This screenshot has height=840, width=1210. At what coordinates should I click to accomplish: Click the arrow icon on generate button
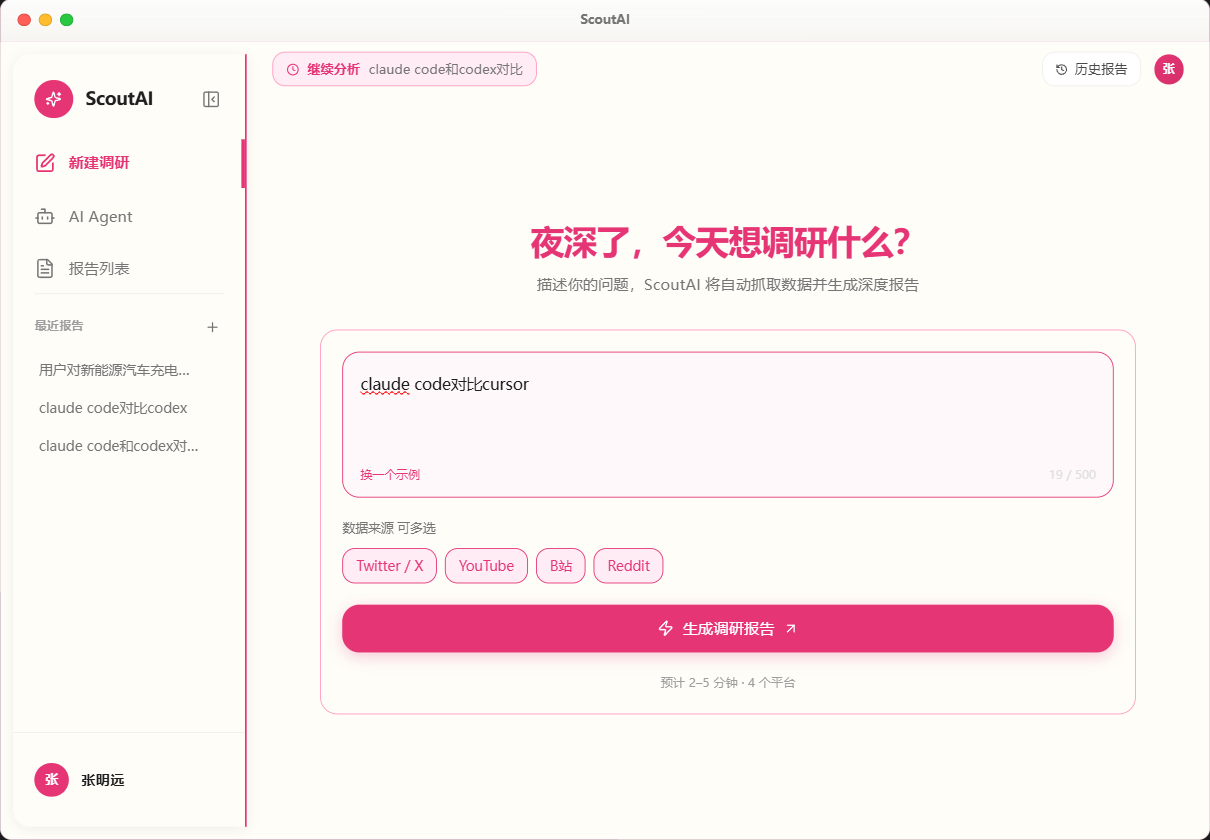point(791,629)
